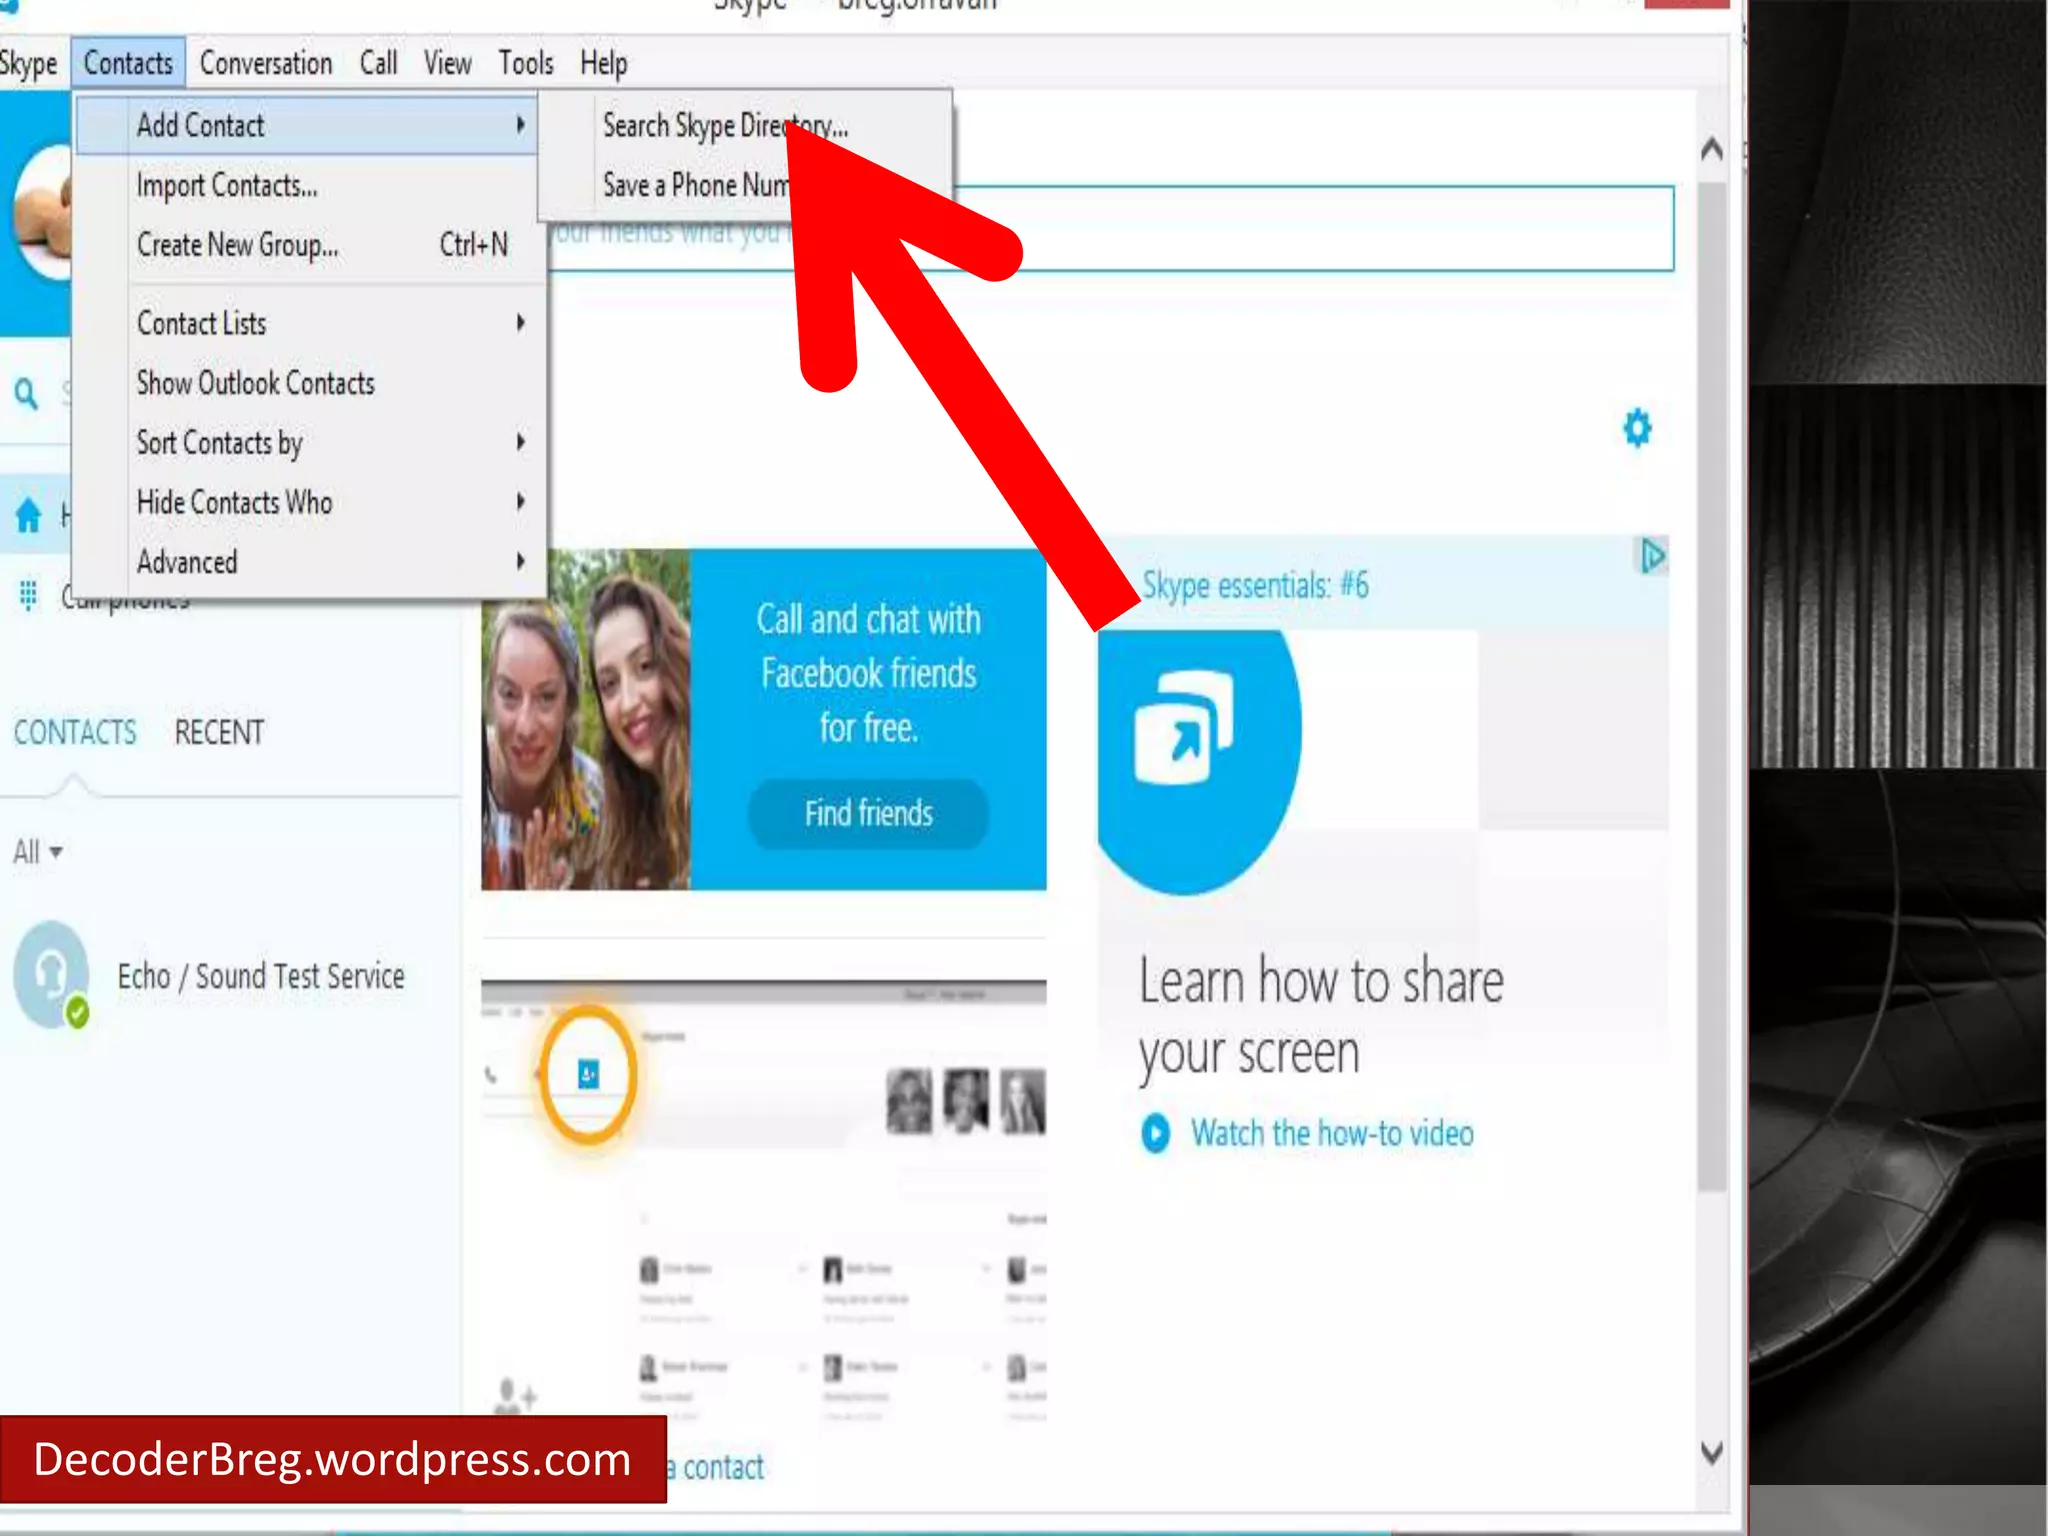Image resolution: width=2048 pixels, height=1536 pixels.
Task: Expand Contact Lists submenu
Action: [330, 323]
